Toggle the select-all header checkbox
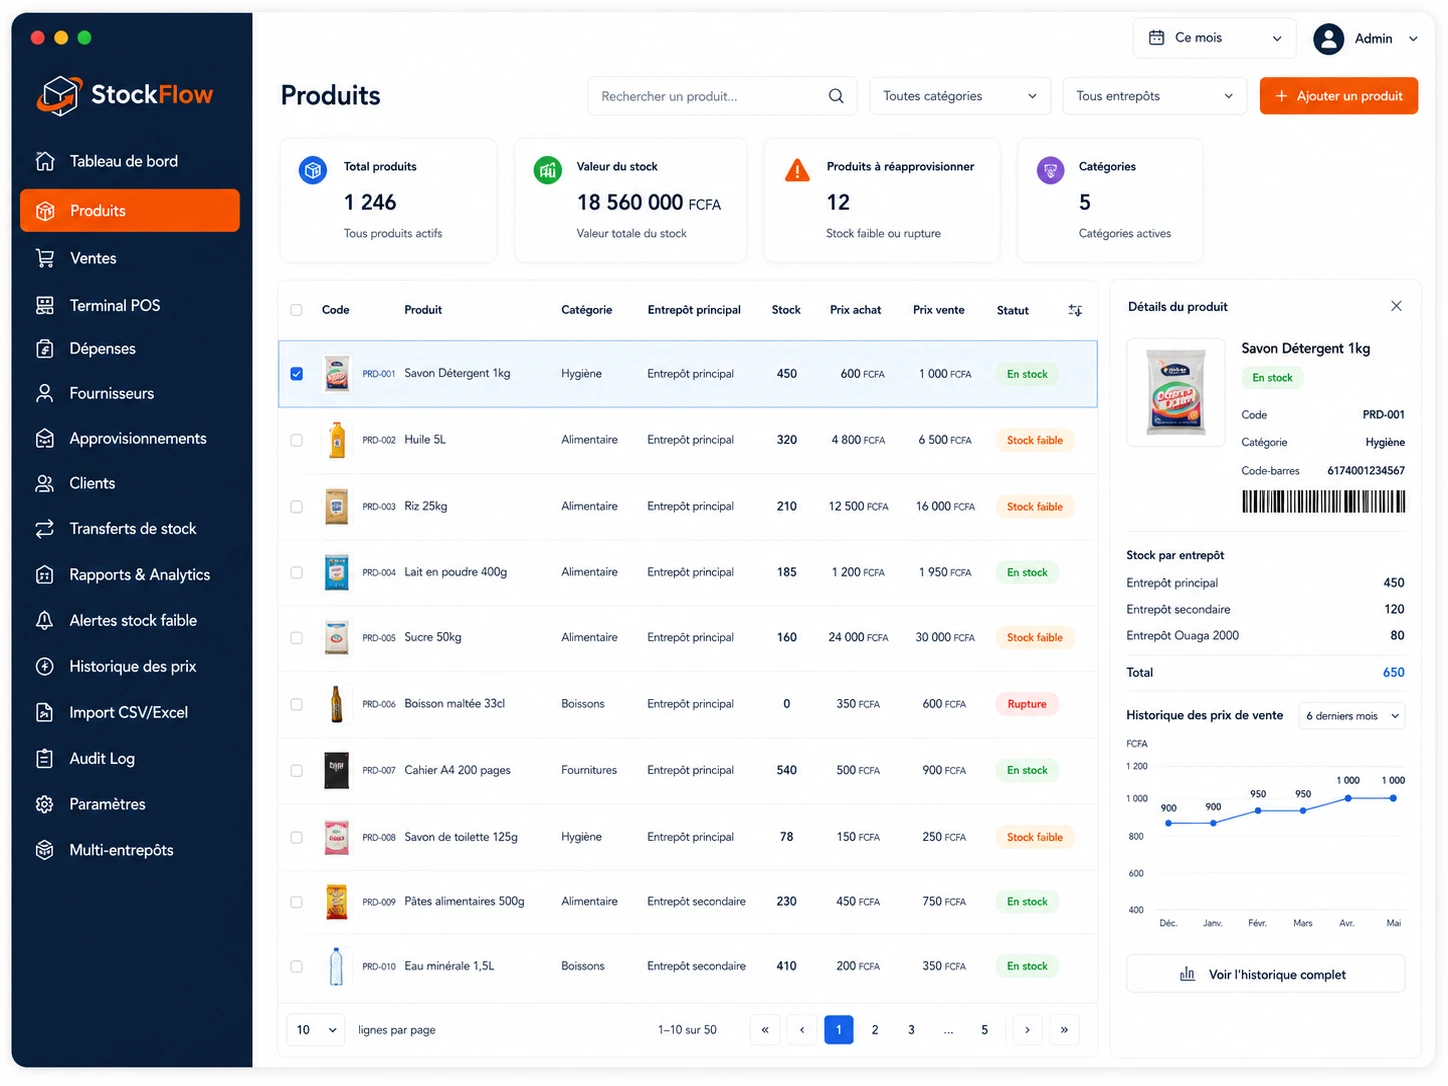 coord(296,310)
